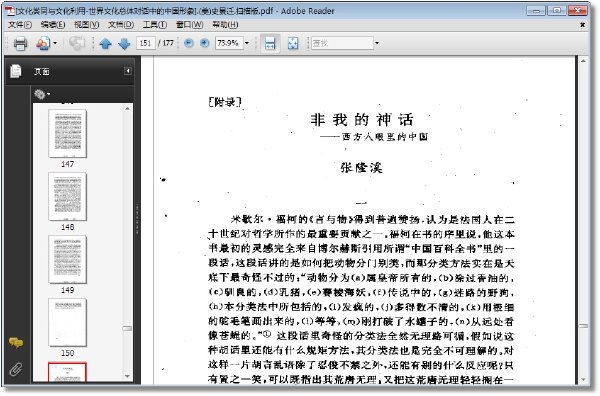Click the zoom percentage field 73.9%

228,43
